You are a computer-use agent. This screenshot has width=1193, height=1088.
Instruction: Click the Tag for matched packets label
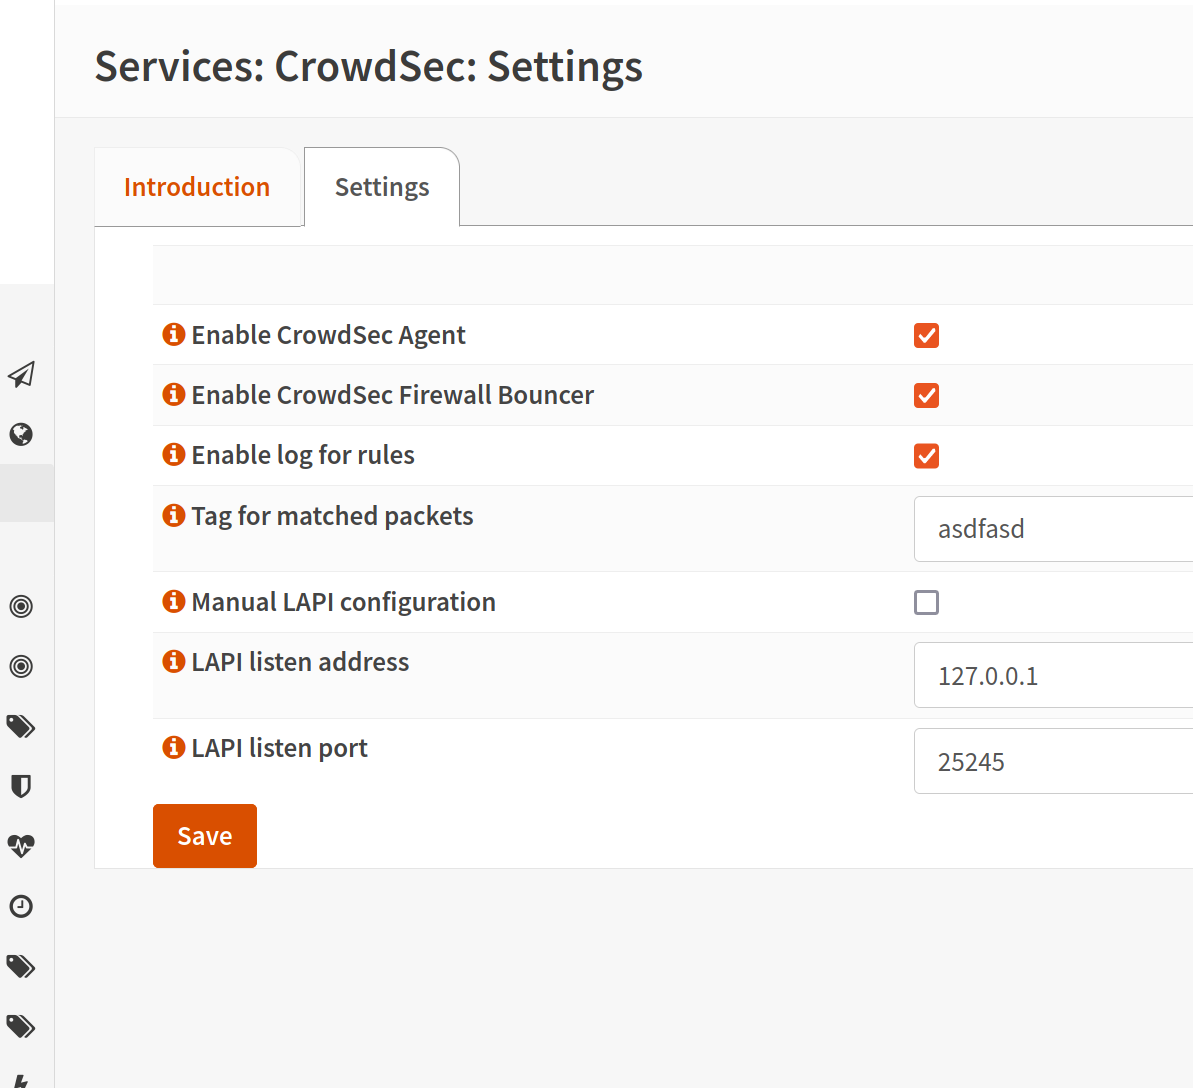pyautogui.click(x=332, y=517)
